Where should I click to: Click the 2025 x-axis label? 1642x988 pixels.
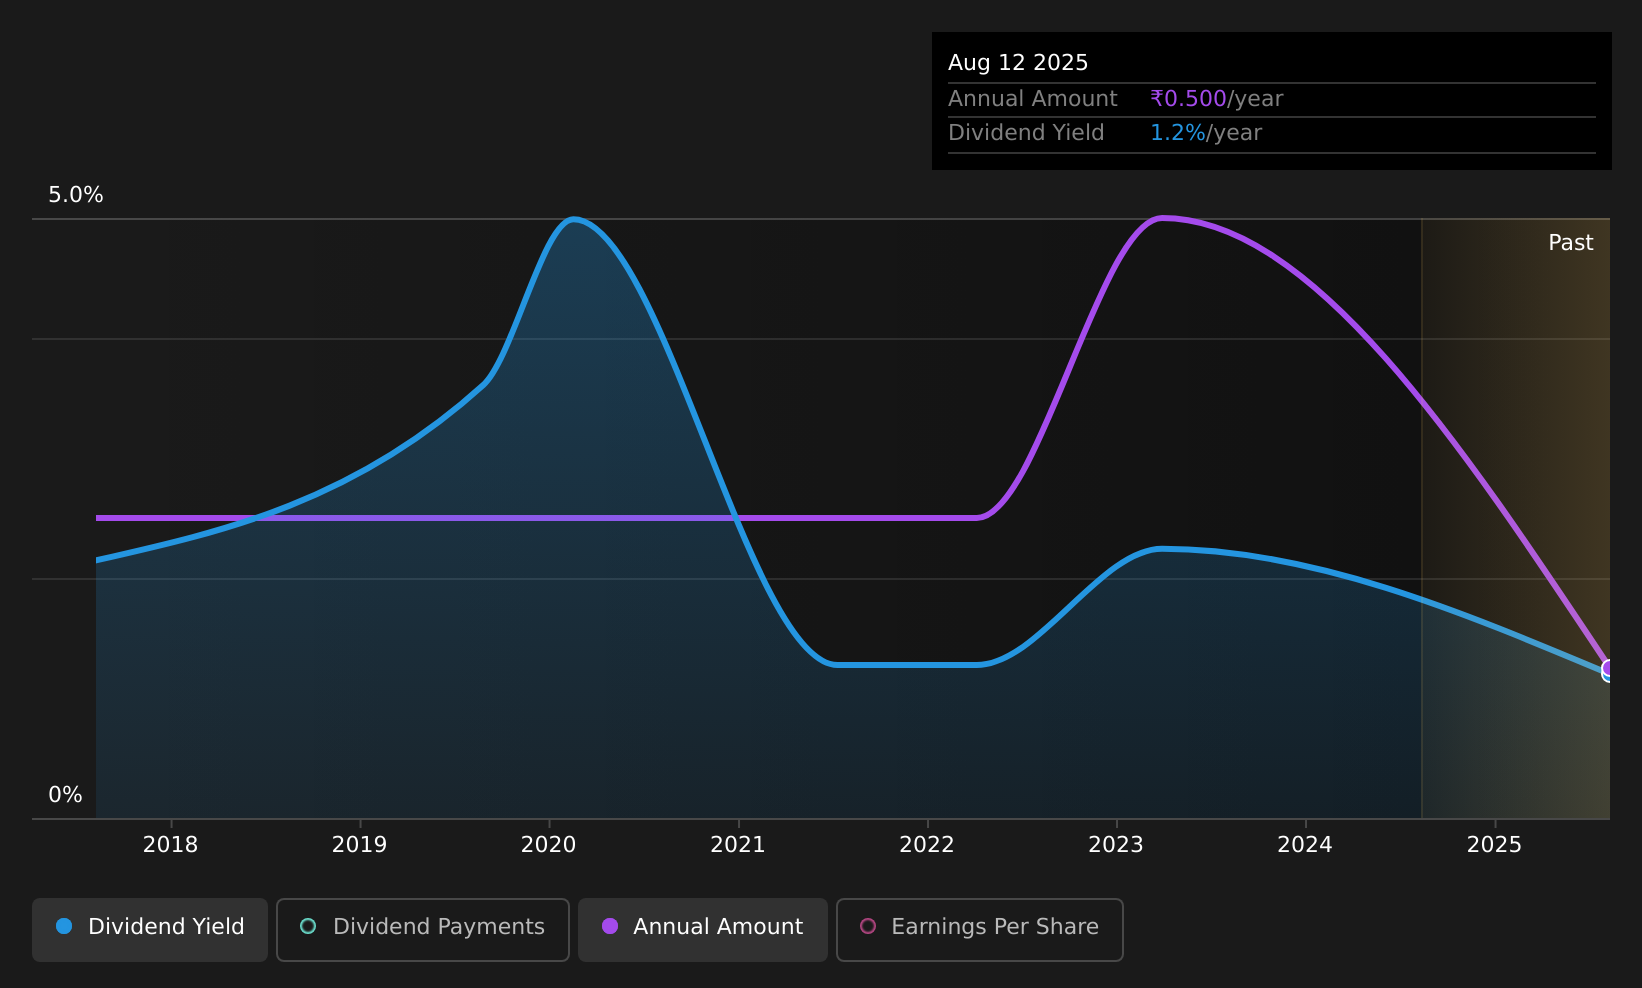coord(1494,845)
